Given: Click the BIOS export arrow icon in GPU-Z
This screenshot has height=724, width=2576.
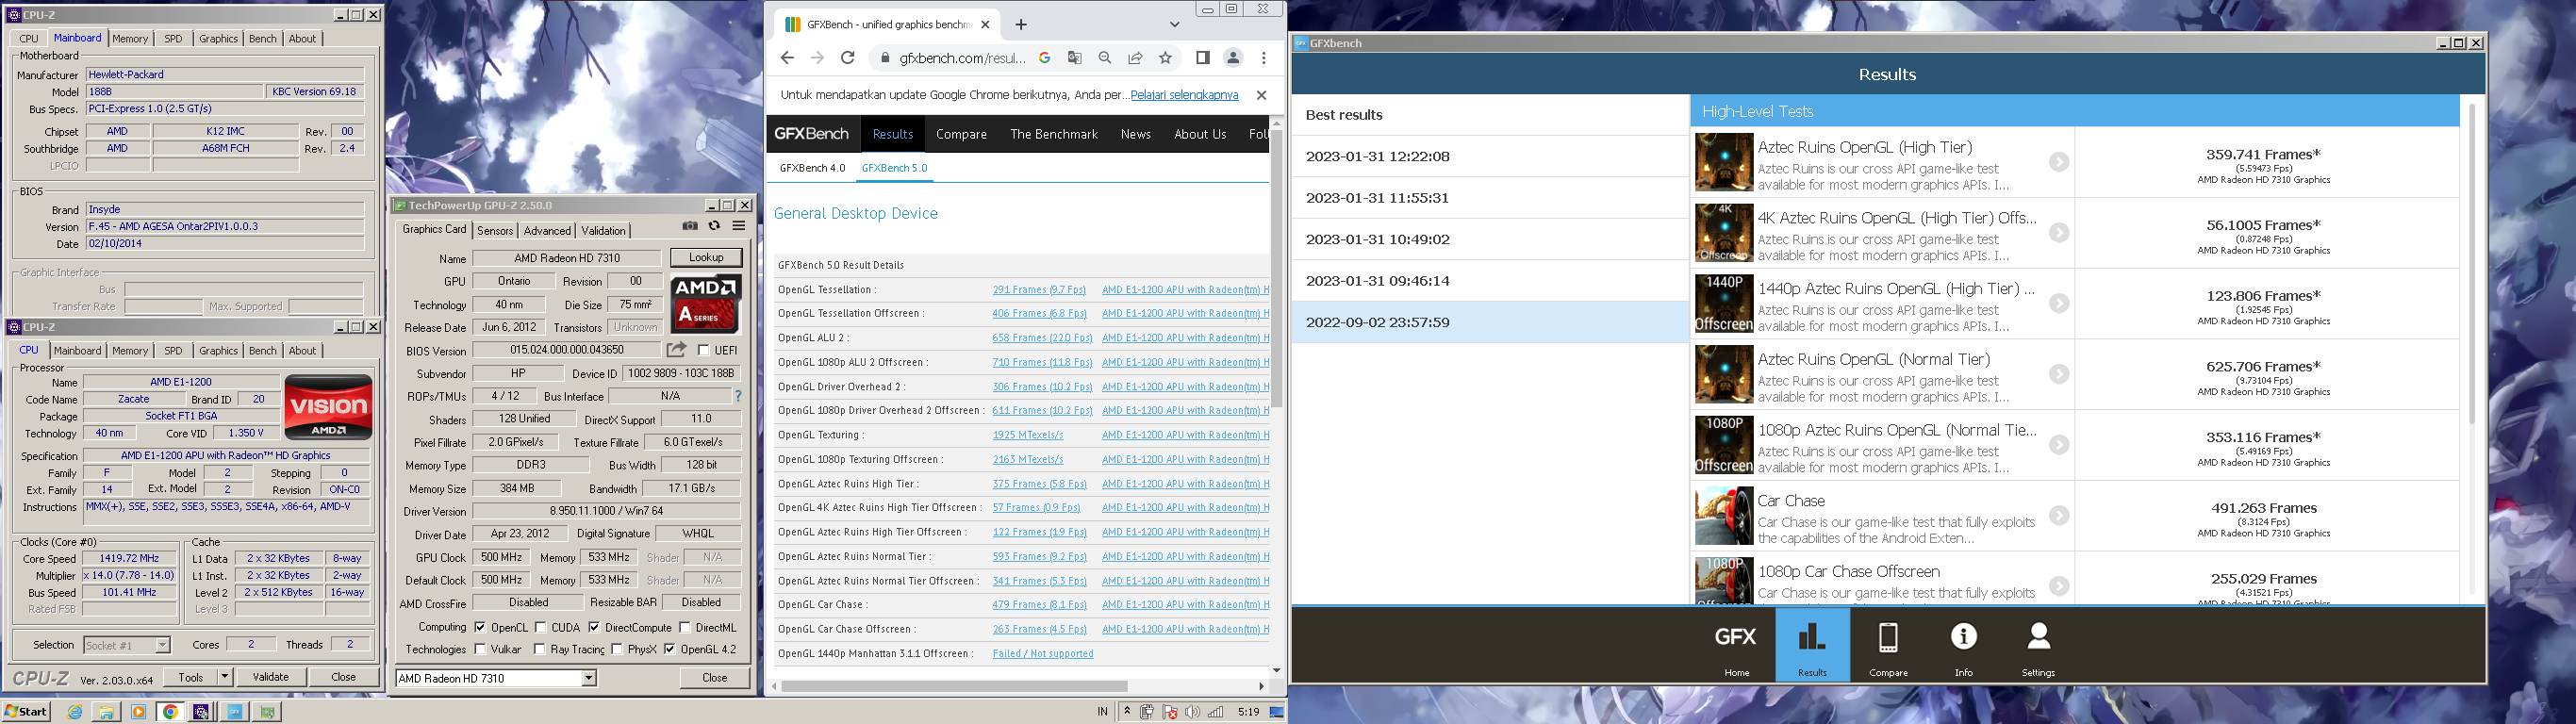Looking at the screenshot, I should click(x=677, y=349).
